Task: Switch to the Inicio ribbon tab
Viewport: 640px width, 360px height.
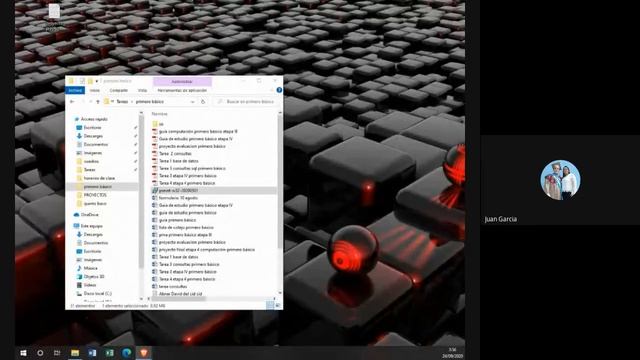Action: pyautogui.click(x=95, y=90)
